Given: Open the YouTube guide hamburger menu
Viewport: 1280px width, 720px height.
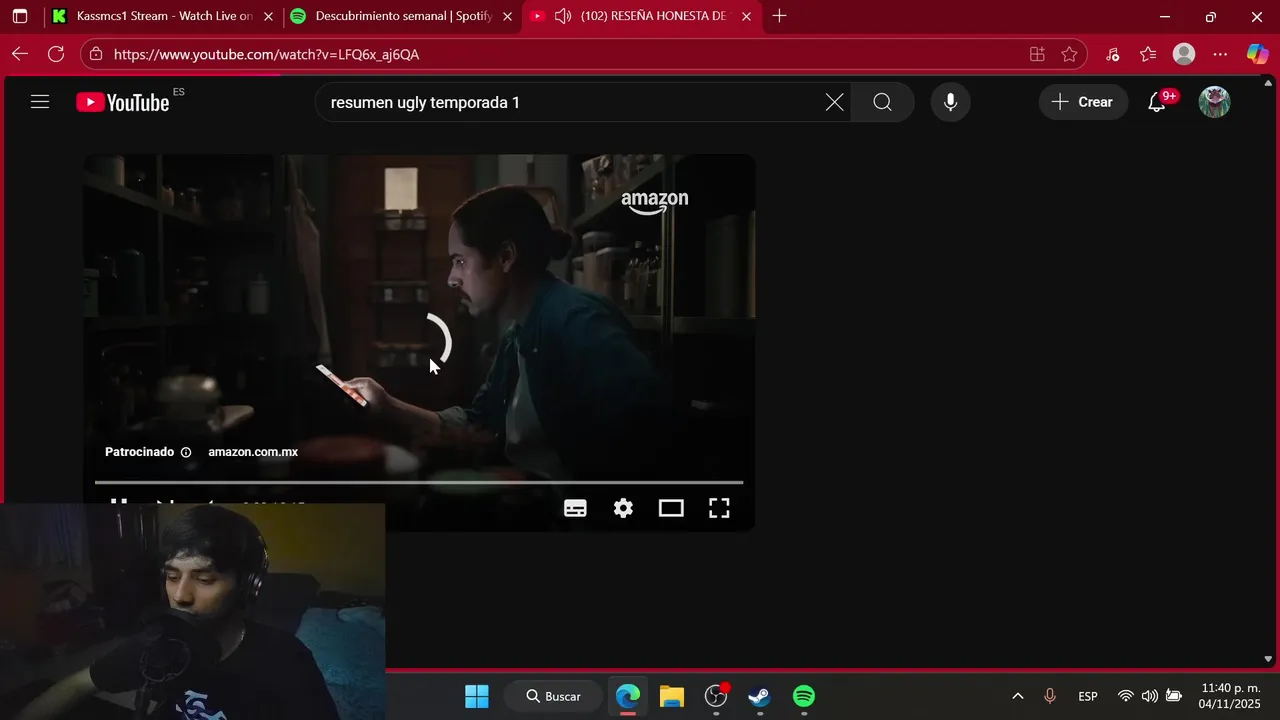Looking at the screenshot, I should tap(40, 102).
